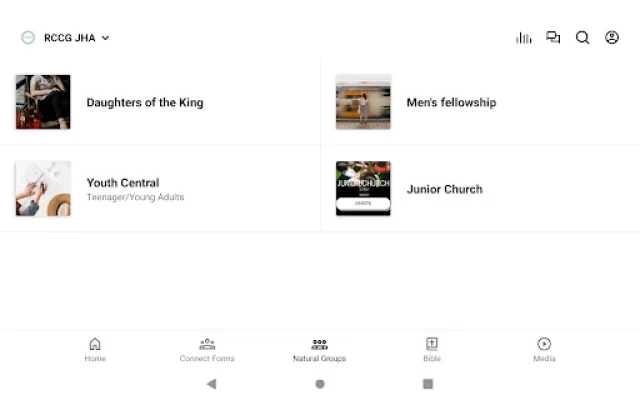Tap Daughters of the King thumbnail

click(43, 102)
